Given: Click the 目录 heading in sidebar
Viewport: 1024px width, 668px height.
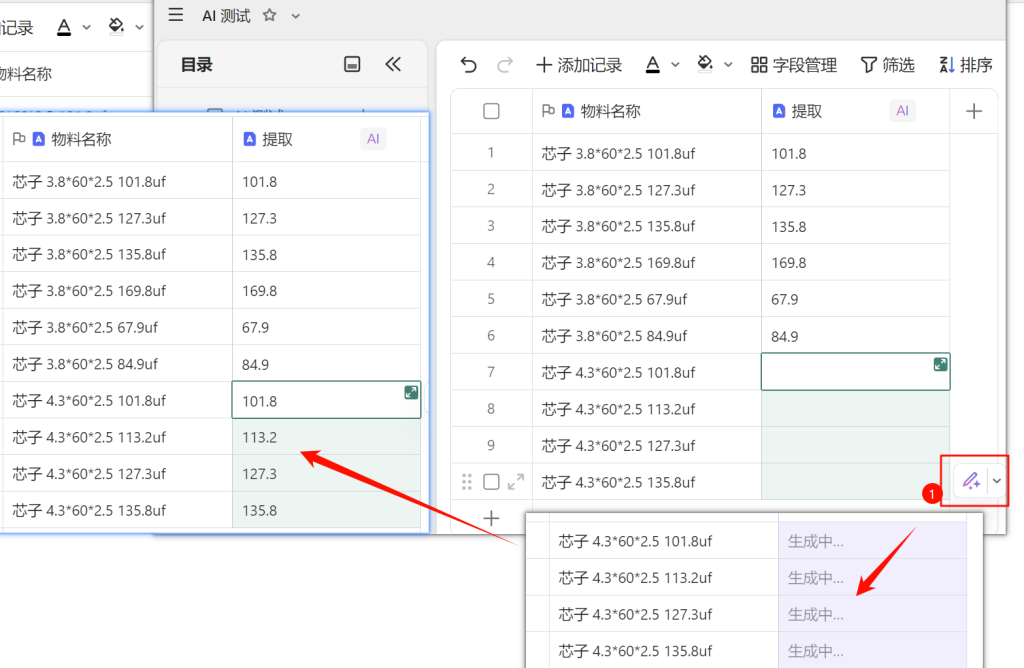Looking at the screenshot, I should click(x=197, y=65).
